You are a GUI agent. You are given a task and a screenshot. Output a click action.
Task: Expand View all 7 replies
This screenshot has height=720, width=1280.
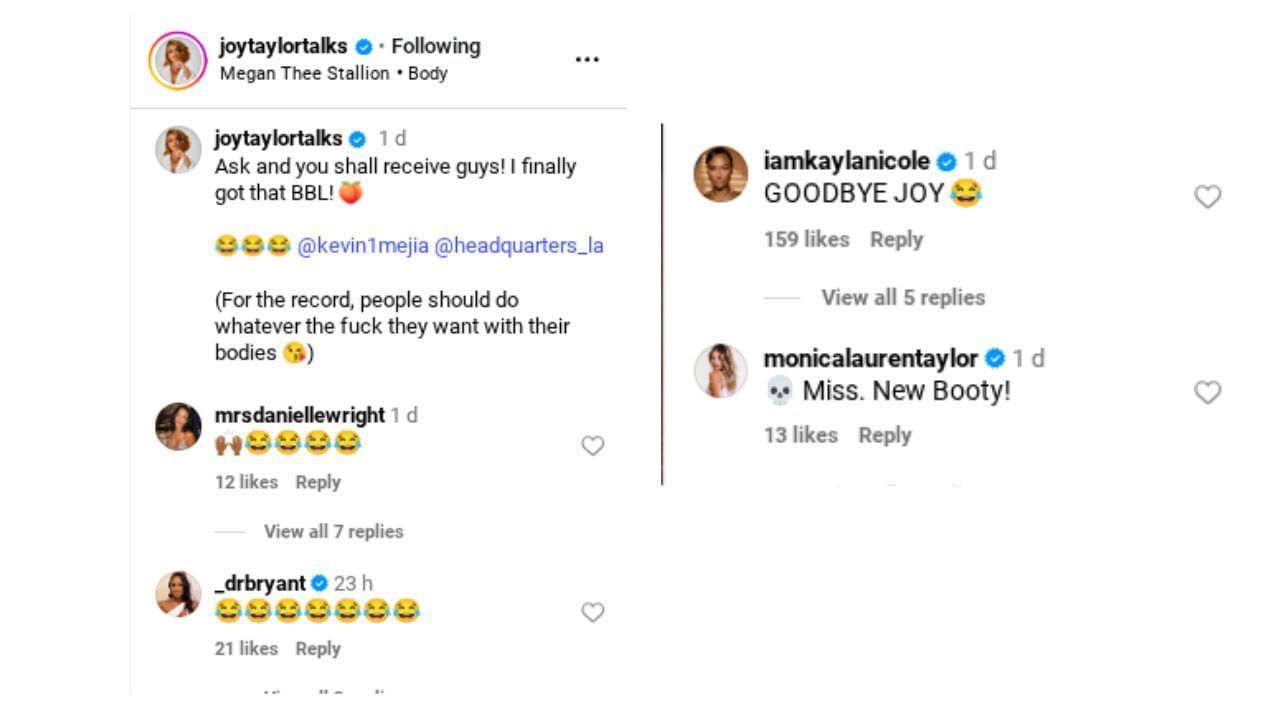pyautogui.click(x=333, y=531)
